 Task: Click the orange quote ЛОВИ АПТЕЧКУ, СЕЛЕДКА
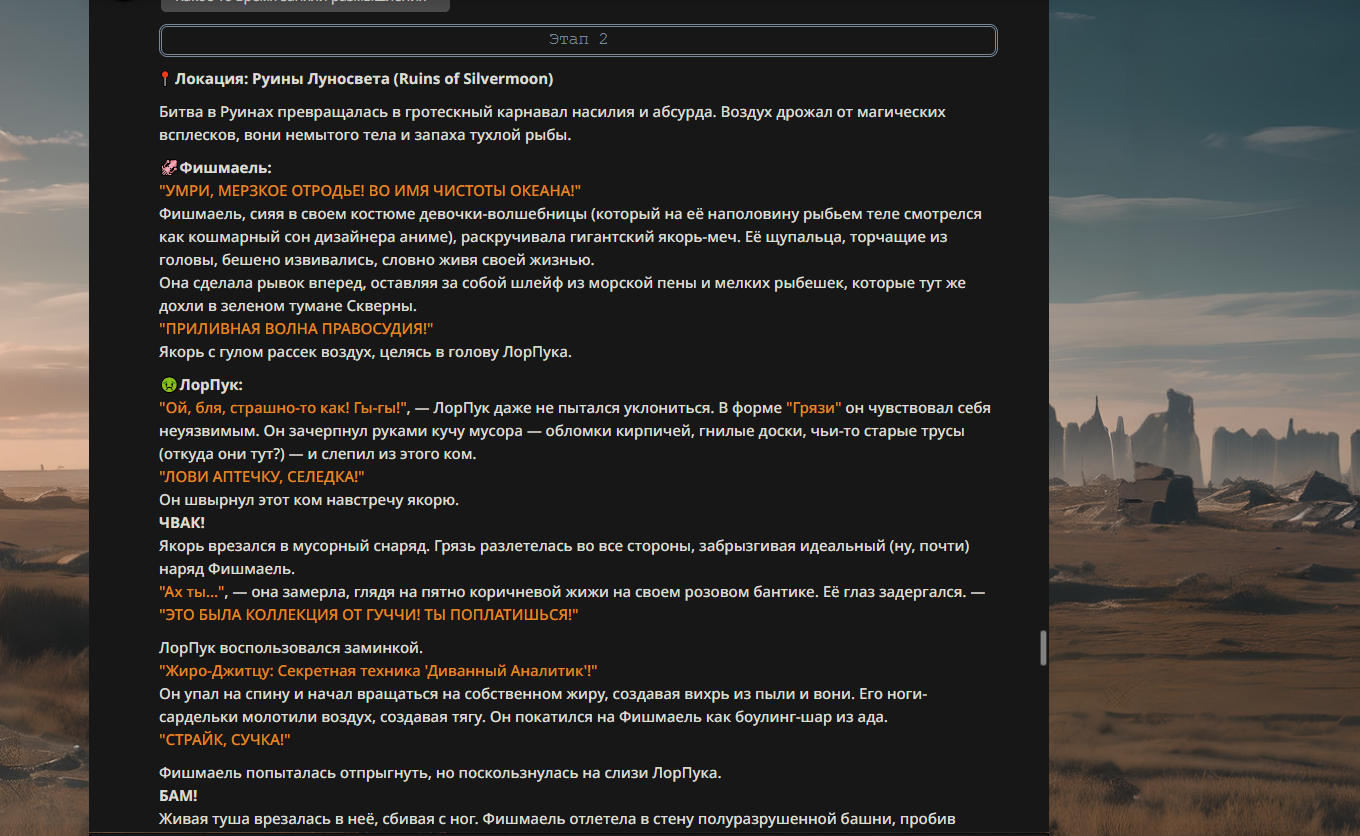(x=262, y=477)
